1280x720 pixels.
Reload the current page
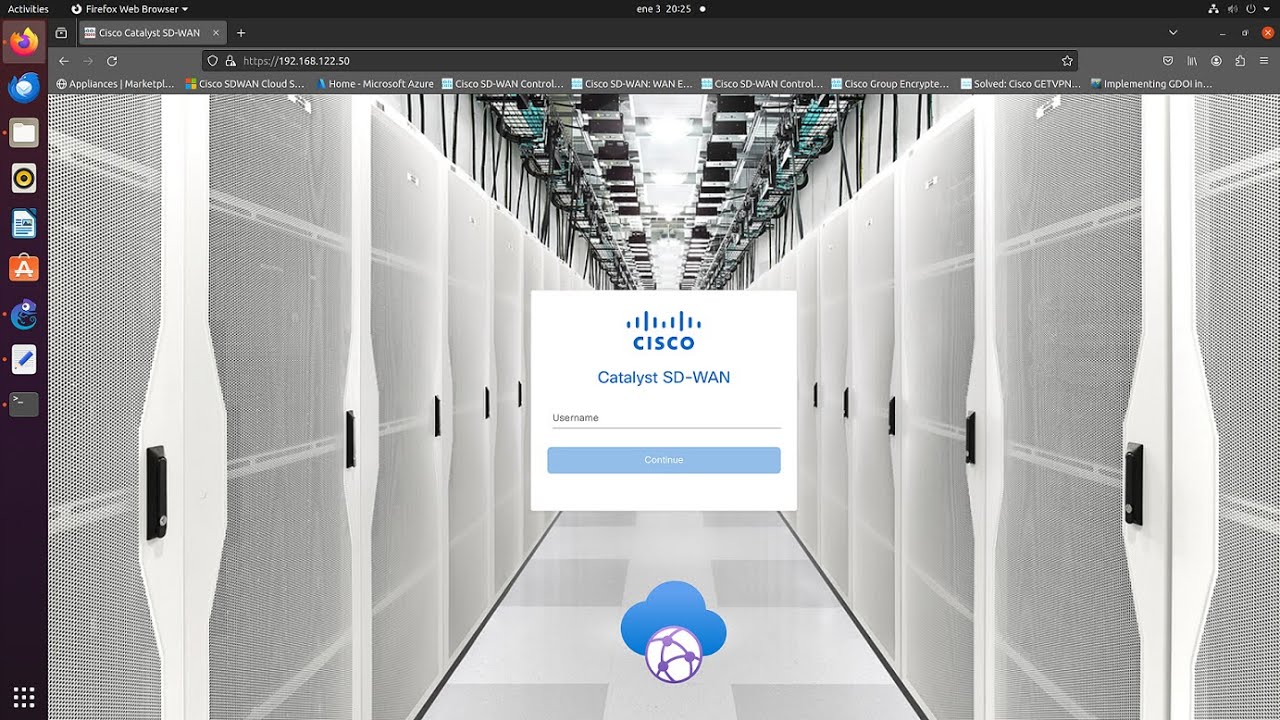click(x=112, y=61)
